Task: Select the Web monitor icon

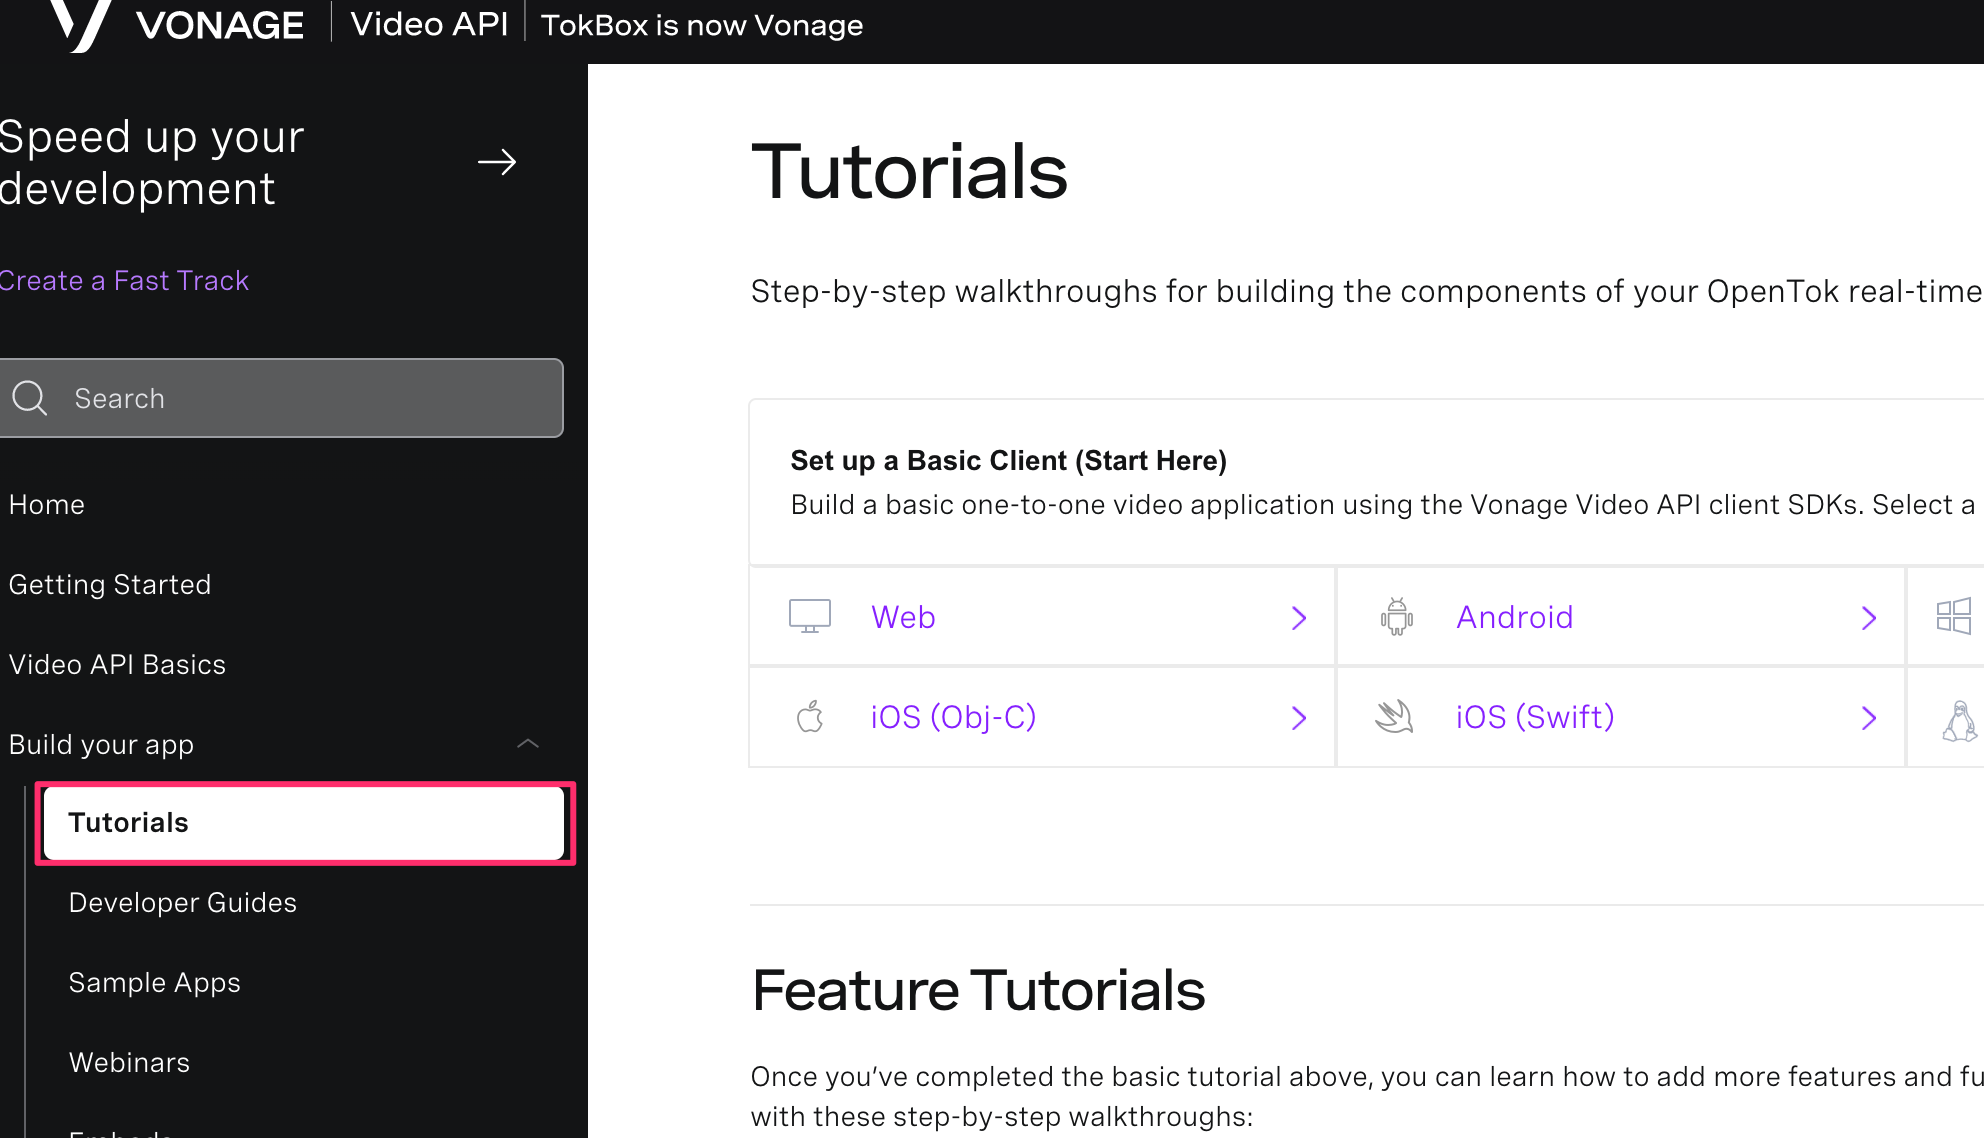Action: tap(810, 616)
